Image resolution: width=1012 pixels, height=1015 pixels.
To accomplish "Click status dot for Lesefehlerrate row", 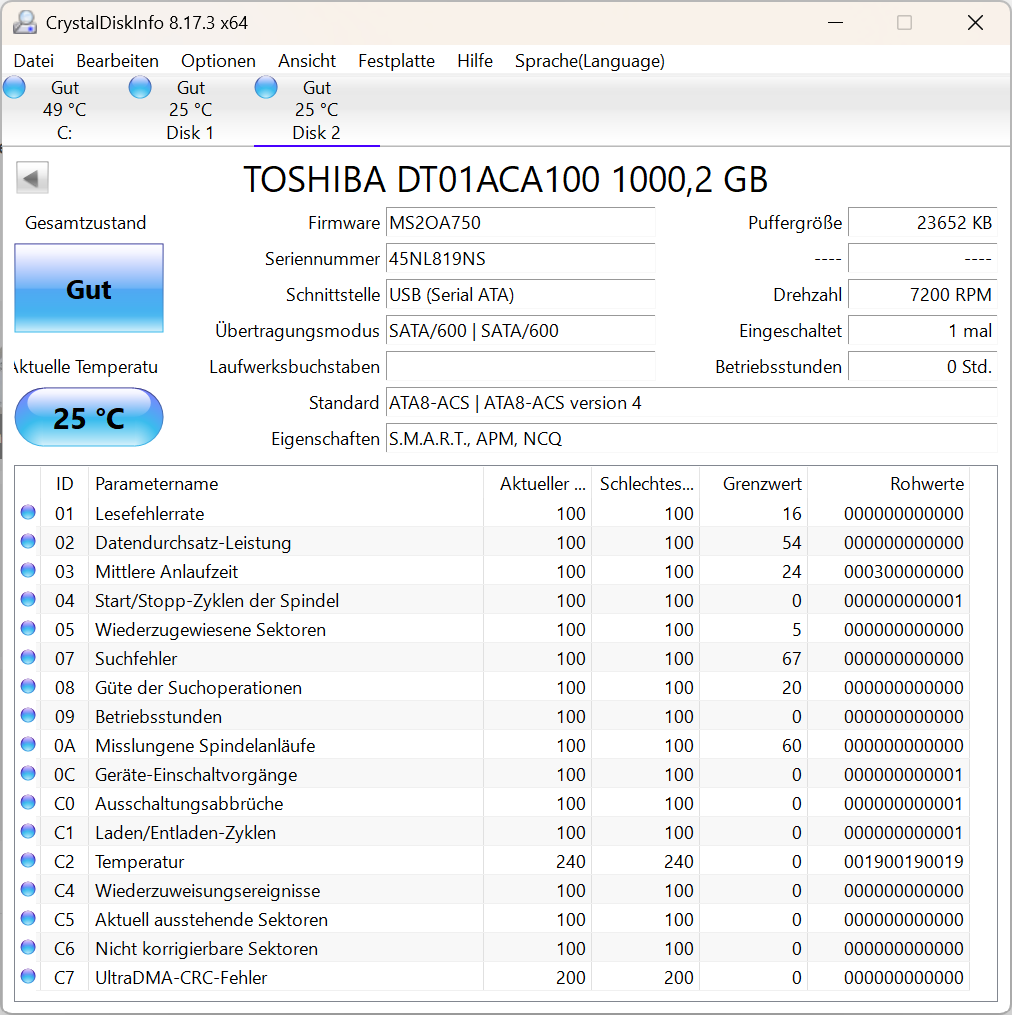I will pyautogui.click(x=28, y=513).
